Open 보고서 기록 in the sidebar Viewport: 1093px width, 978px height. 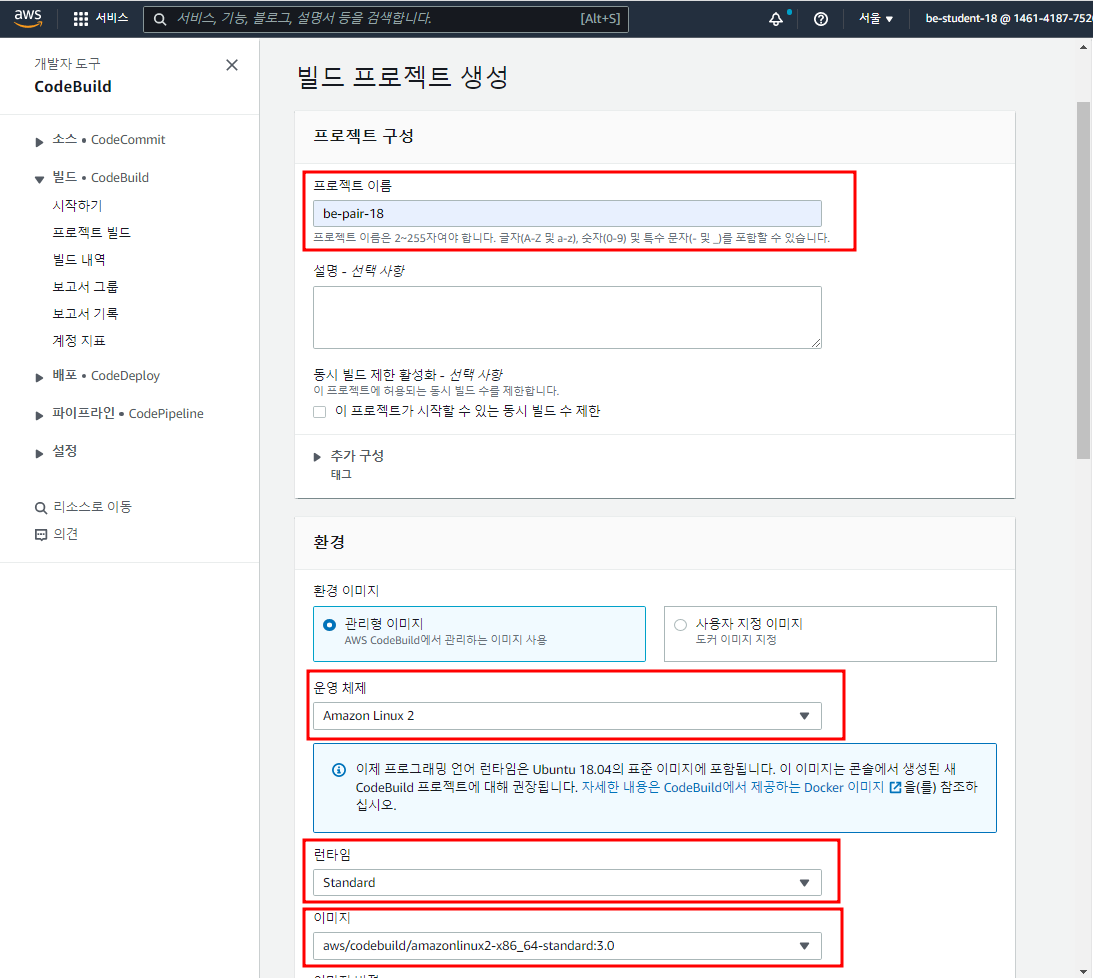85,314
